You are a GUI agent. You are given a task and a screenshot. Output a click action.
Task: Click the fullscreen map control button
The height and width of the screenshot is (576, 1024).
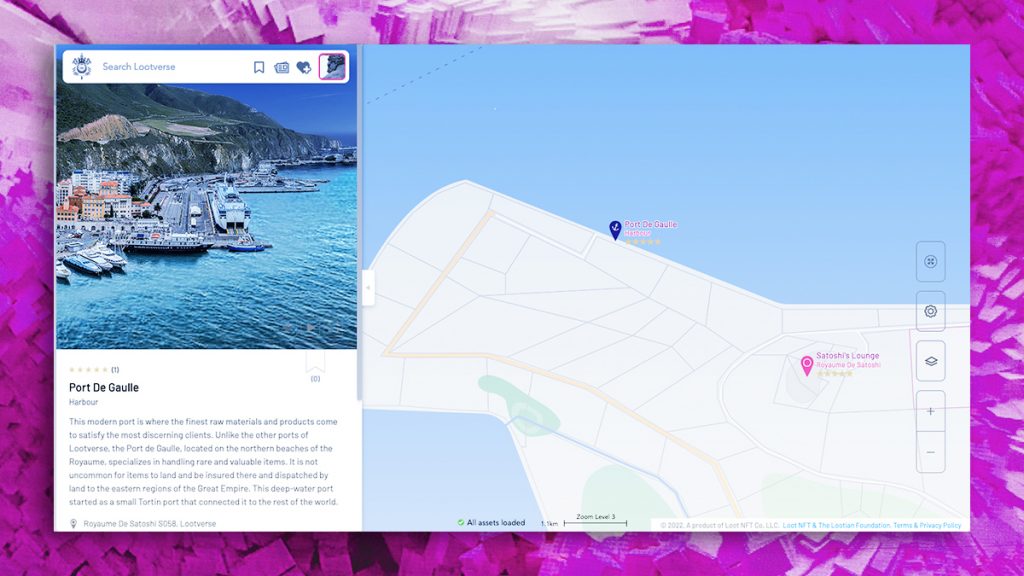click(931, 262)
